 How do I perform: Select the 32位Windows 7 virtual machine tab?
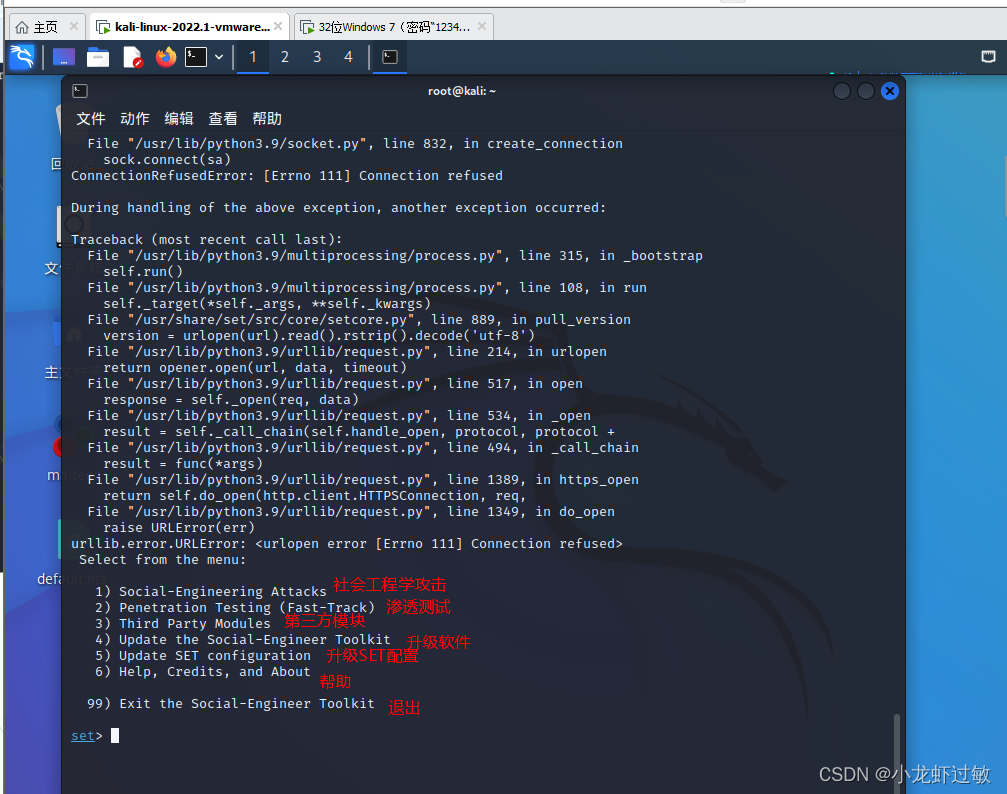point(390,26)
